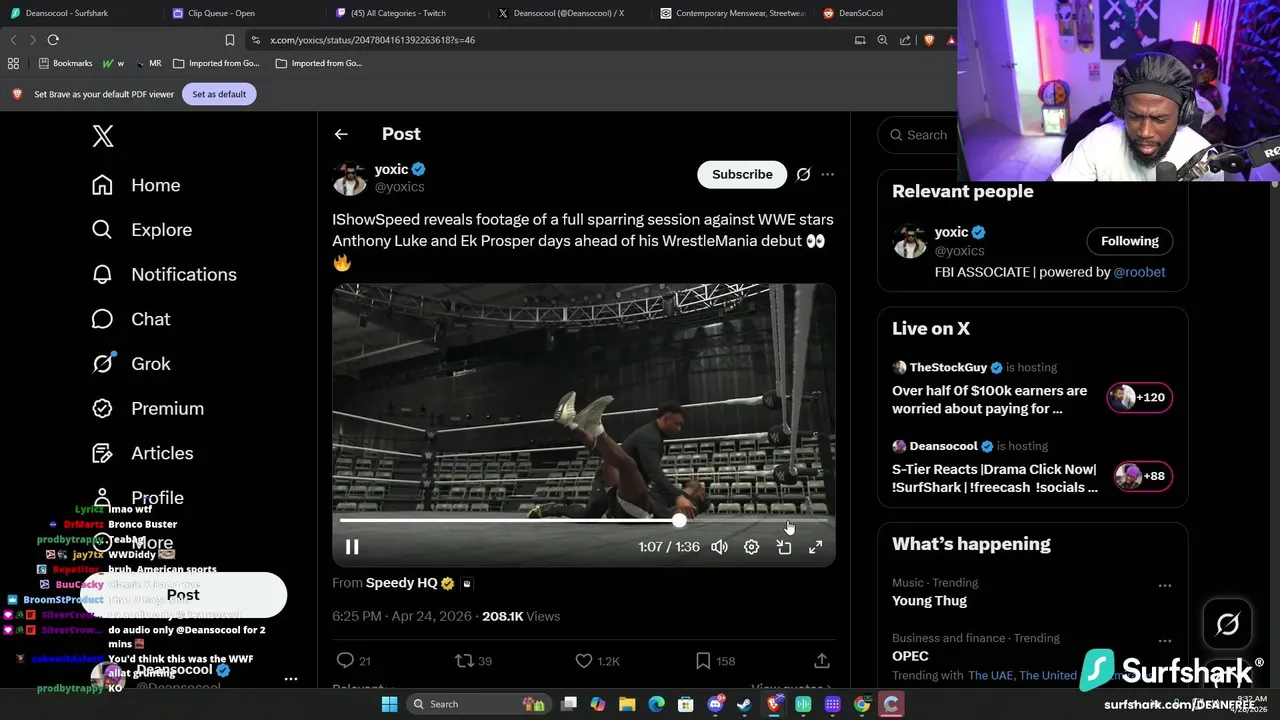Open video settings gear icon
The height and width of the screenshot is (720, 1280).
point(751,547)
